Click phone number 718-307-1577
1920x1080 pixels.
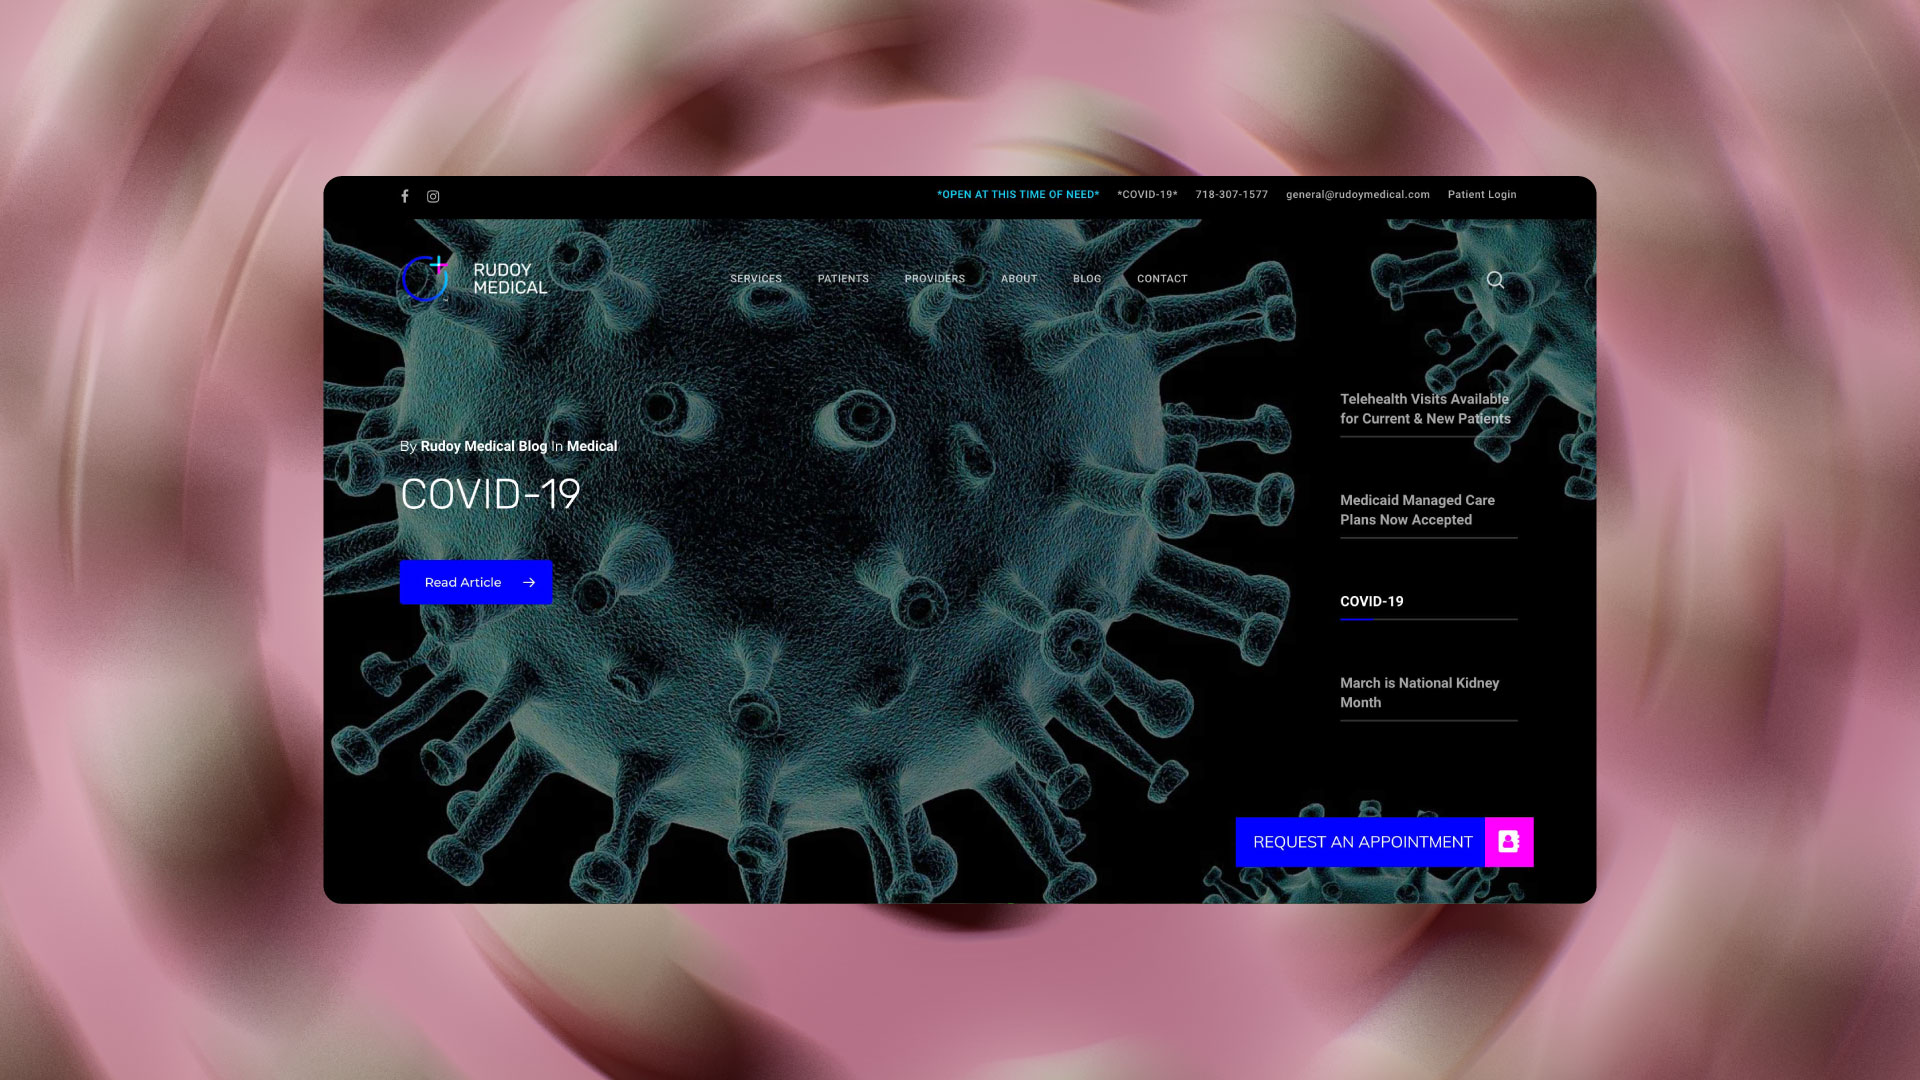coord(1231,195)
